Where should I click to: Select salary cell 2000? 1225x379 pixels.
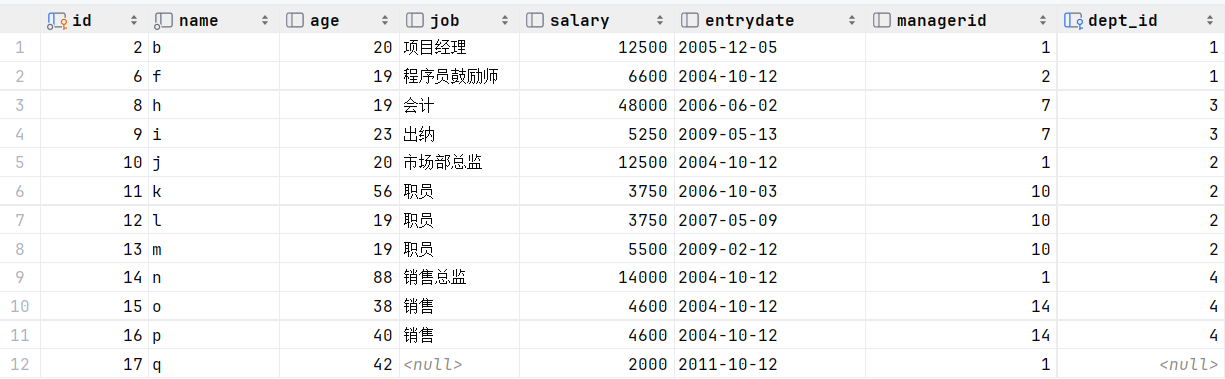point(596,364)
